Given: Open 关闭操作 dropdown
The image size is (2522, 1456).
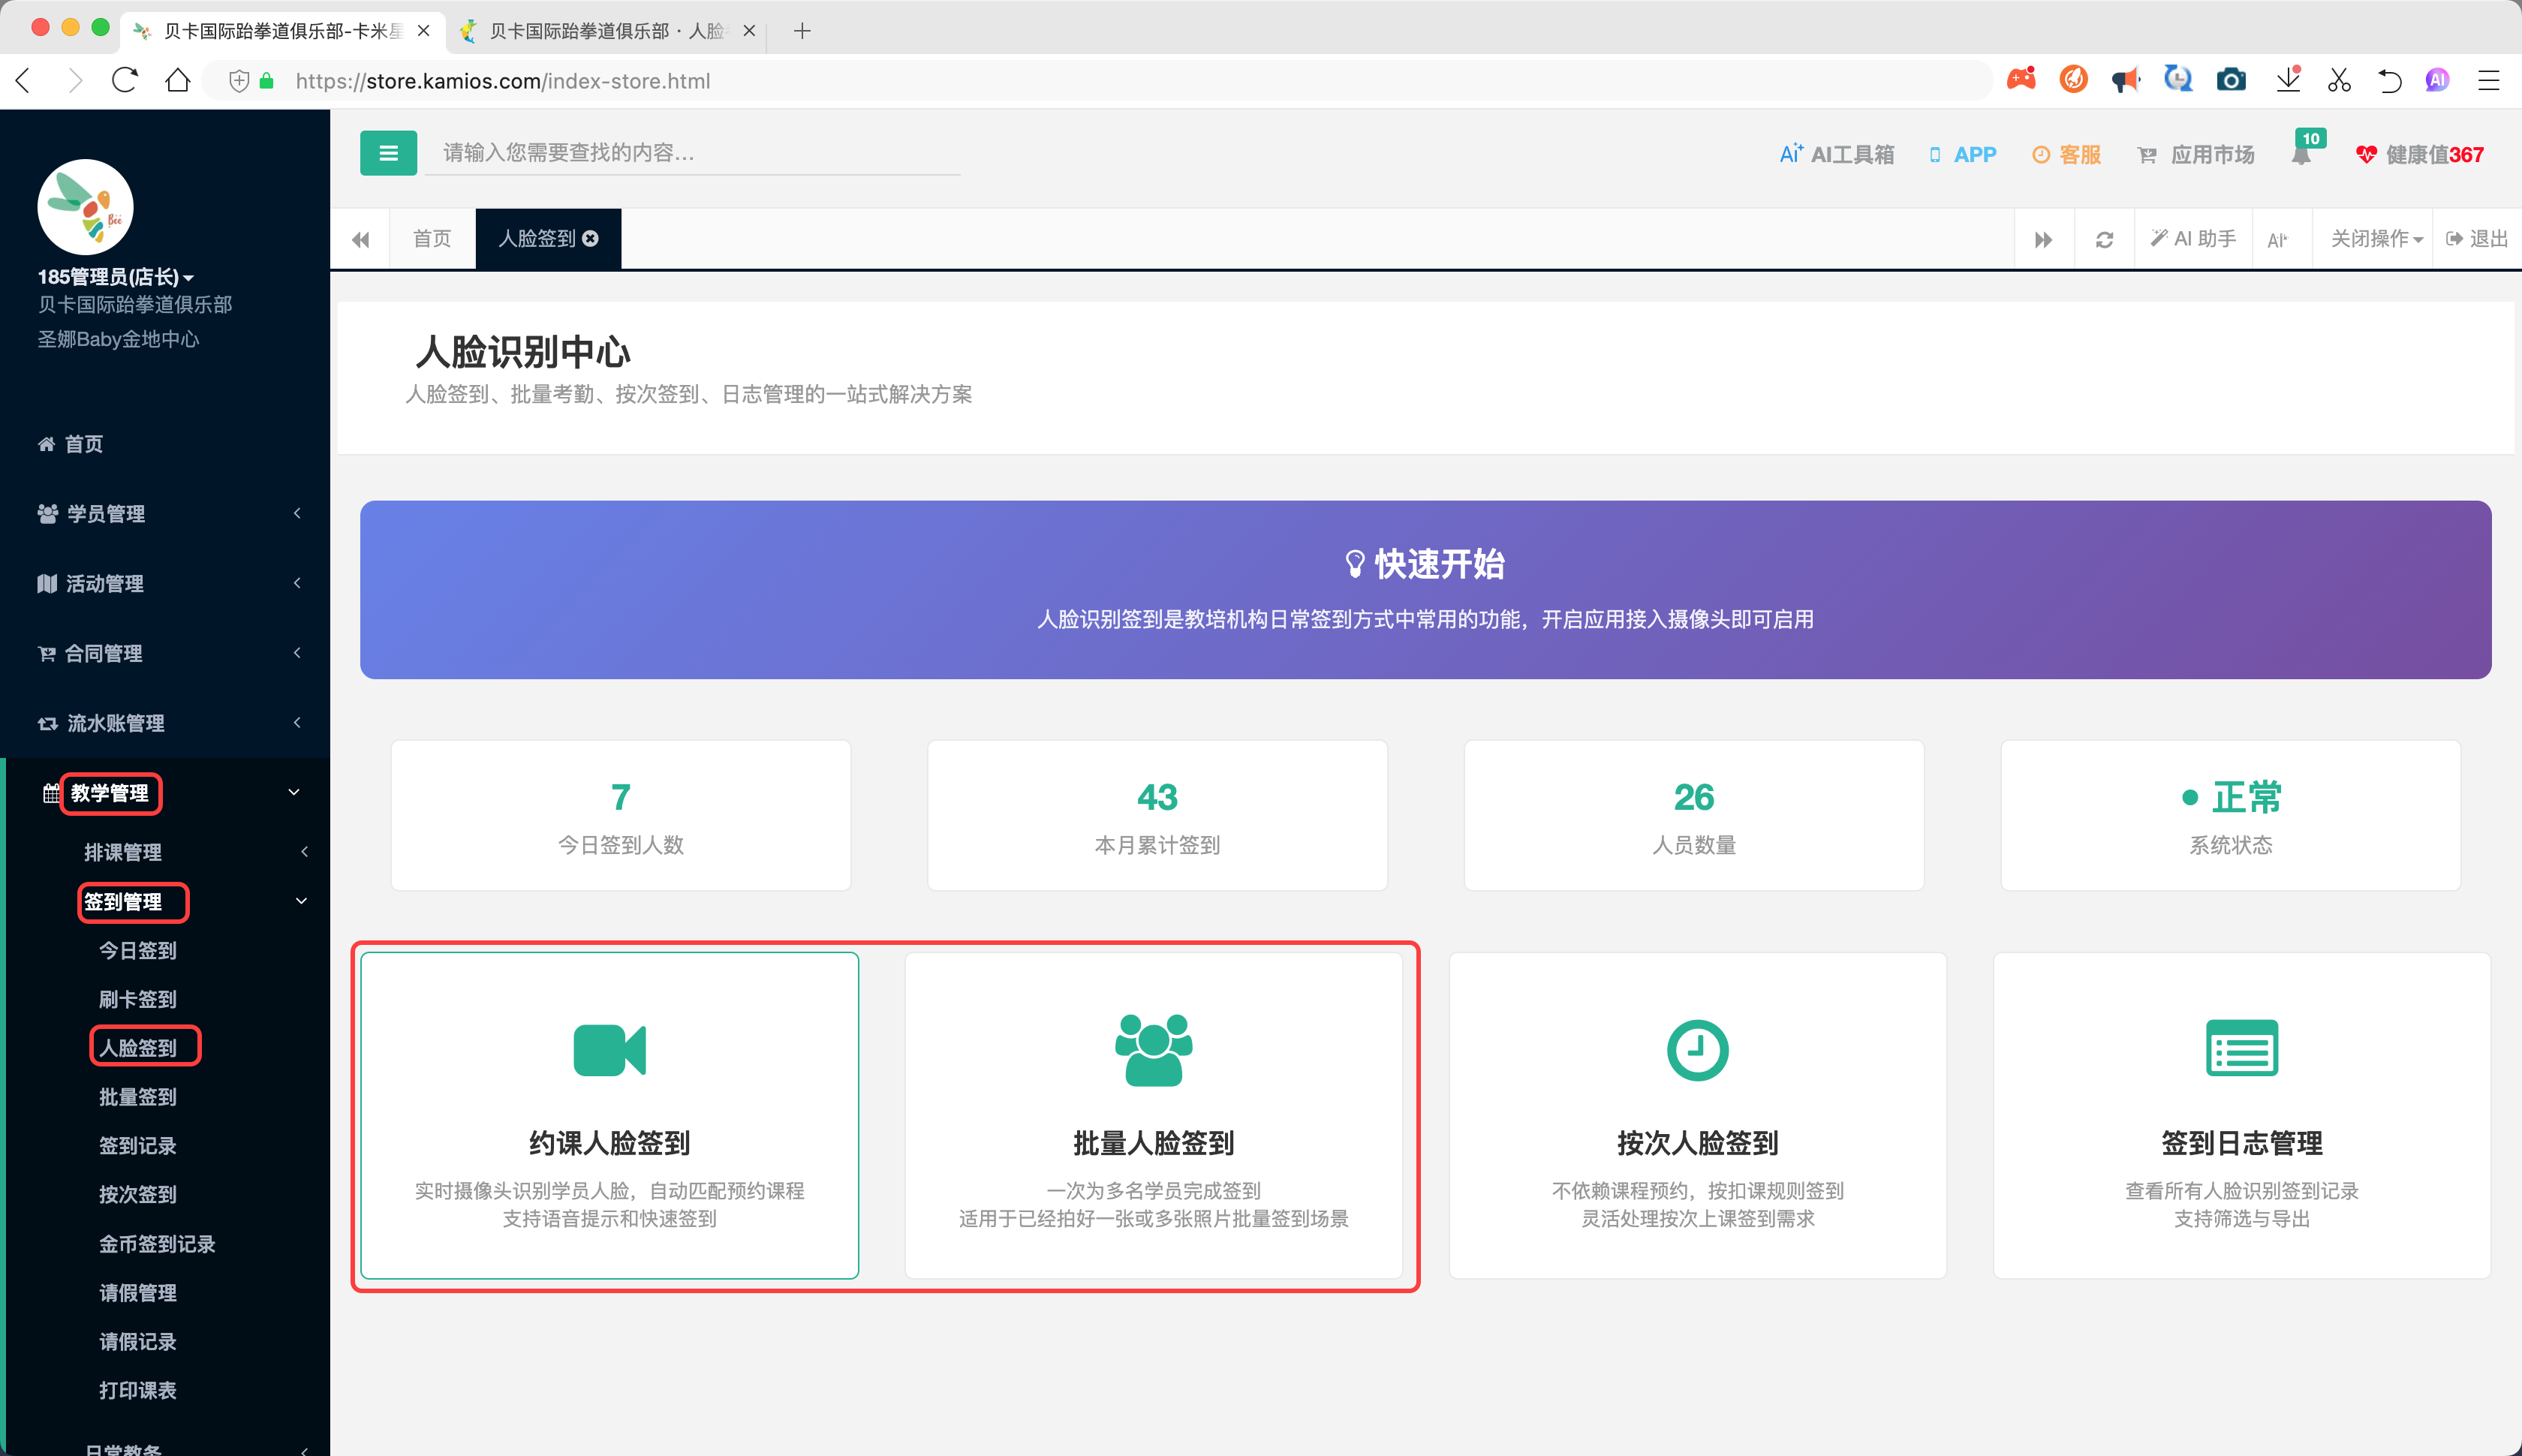Looking at the screenshot, I should [x=2376, y=239].
